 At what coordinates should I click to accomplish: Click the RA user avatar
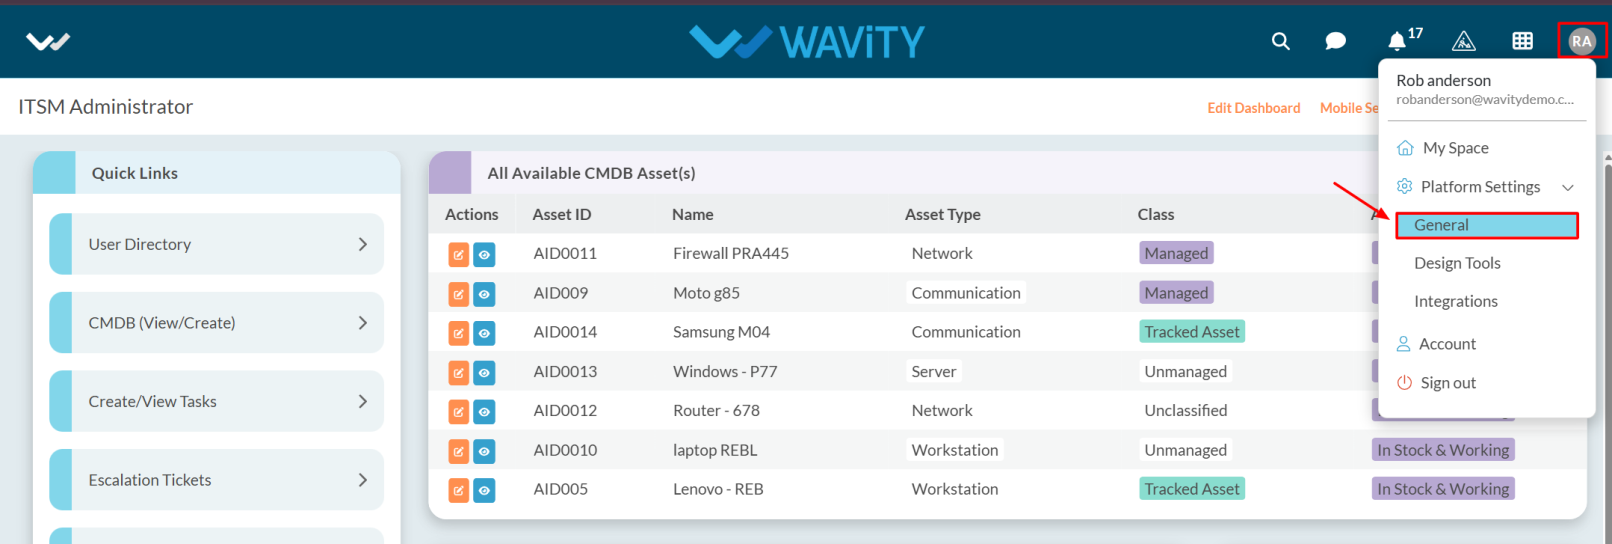point(1581,41)
